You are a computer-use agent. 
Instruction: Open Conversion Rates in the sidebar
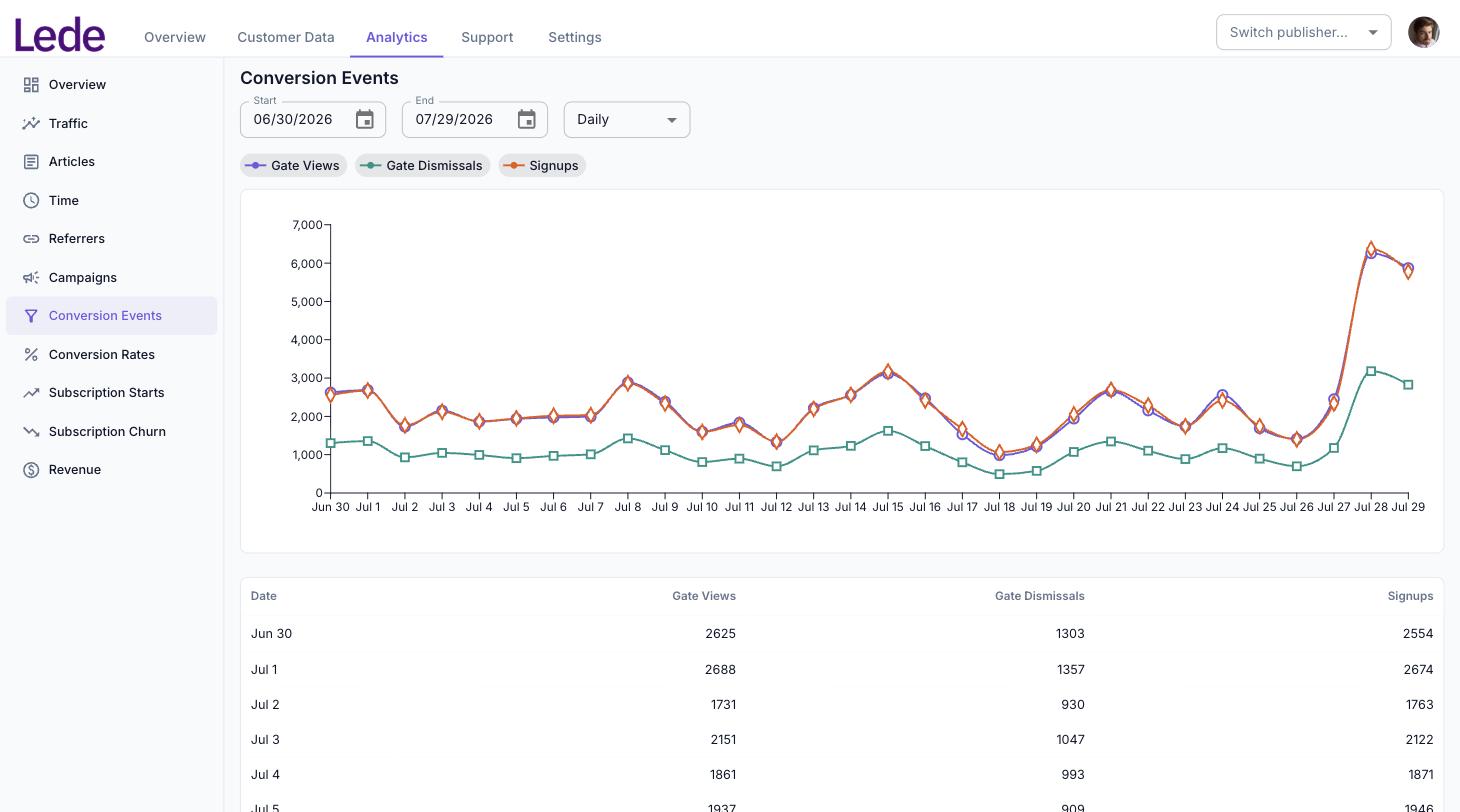pyautogui.click(x=112, y=355)
